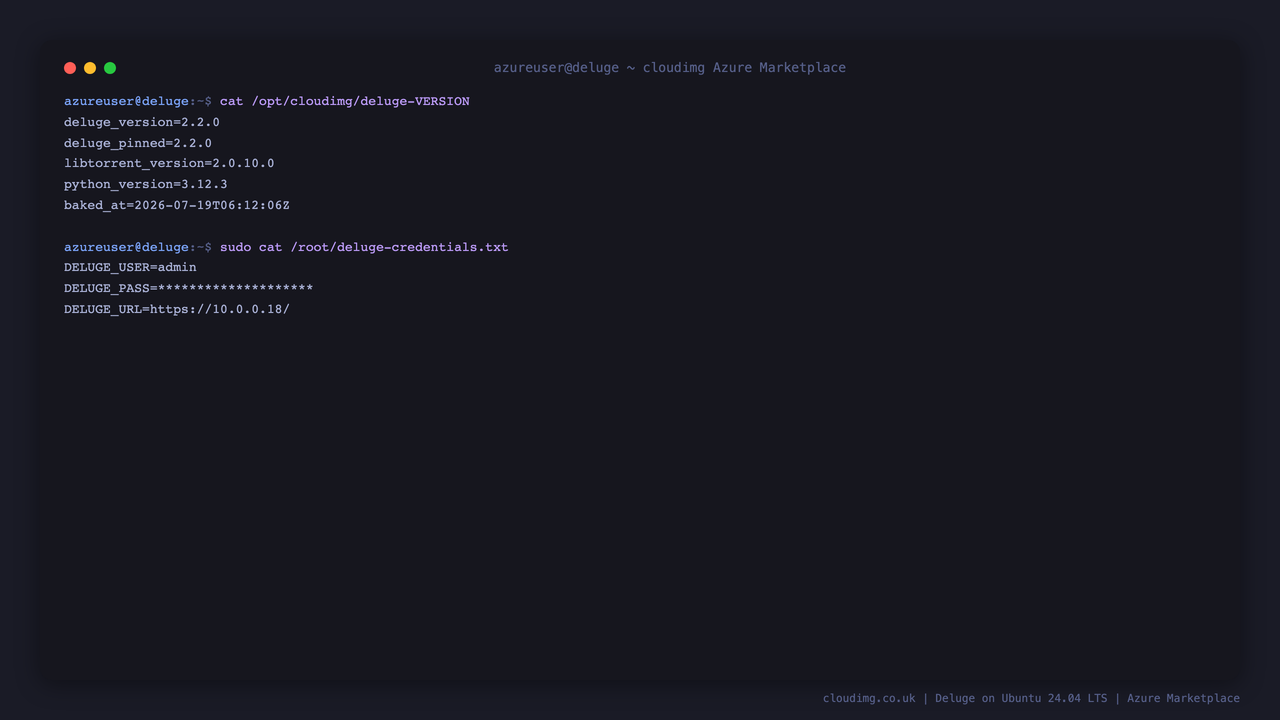Click the 'cat /opt/cloudimg/deluge-VERSION' command
This screenshot has width=1280, height=720.
[344, 101]
